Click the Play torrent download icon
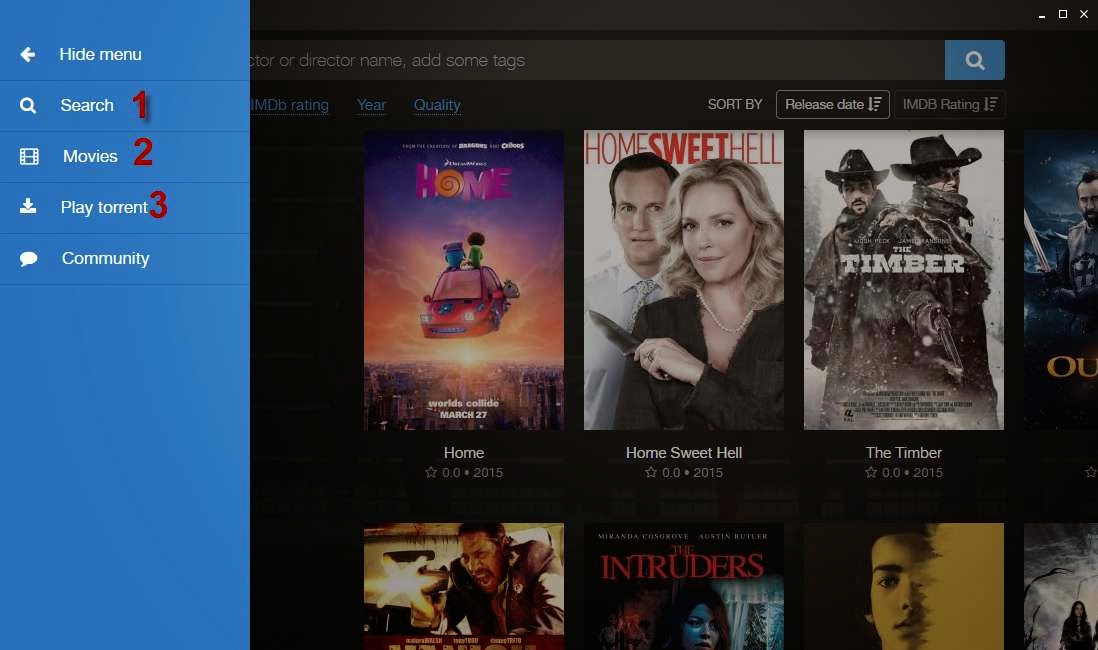1098x650 pixels. point(28,206)
